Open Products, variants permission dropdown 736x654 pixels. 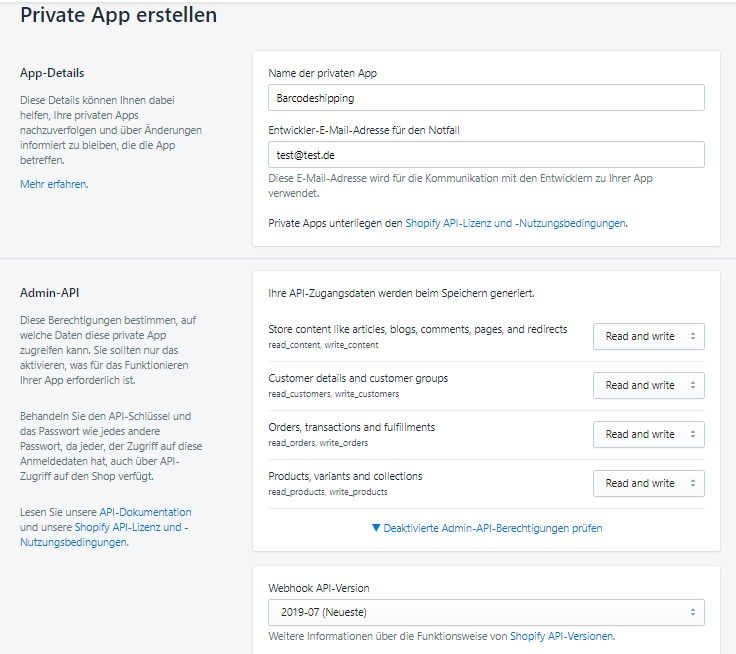click(x=648, y=483)
